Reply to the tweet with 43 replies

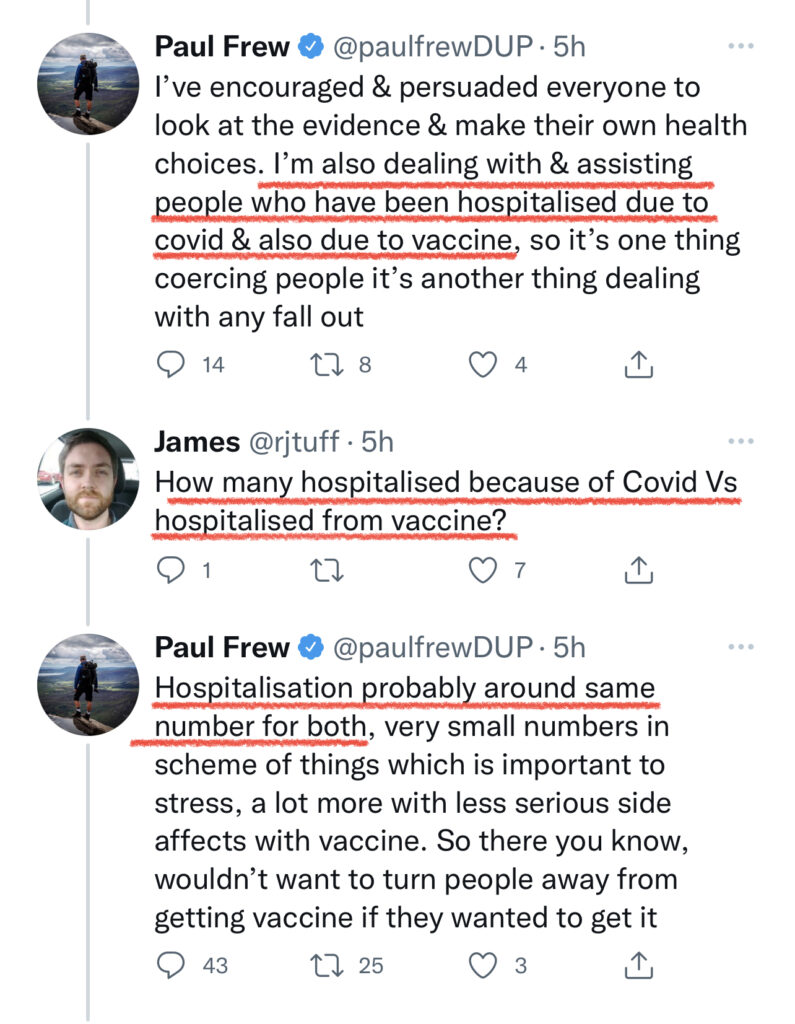click(x=171, y=965)
